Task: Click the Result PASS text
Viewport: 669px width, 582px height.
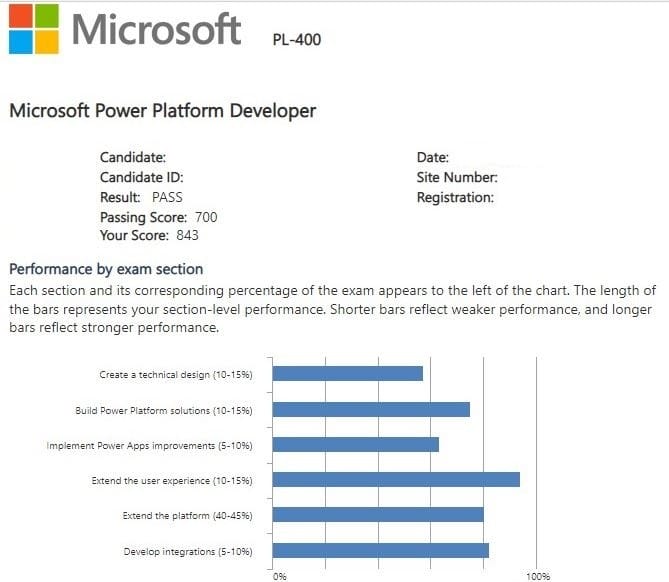Action: click(x=141, y=197)
